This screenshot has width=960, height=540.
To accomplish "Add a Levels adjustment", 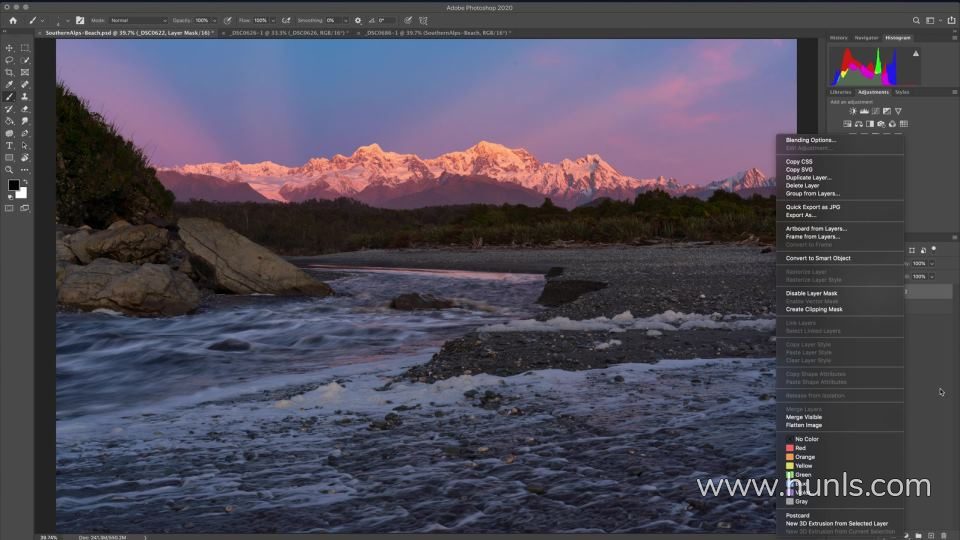I will pyautogui.click(x=864, y=111).
